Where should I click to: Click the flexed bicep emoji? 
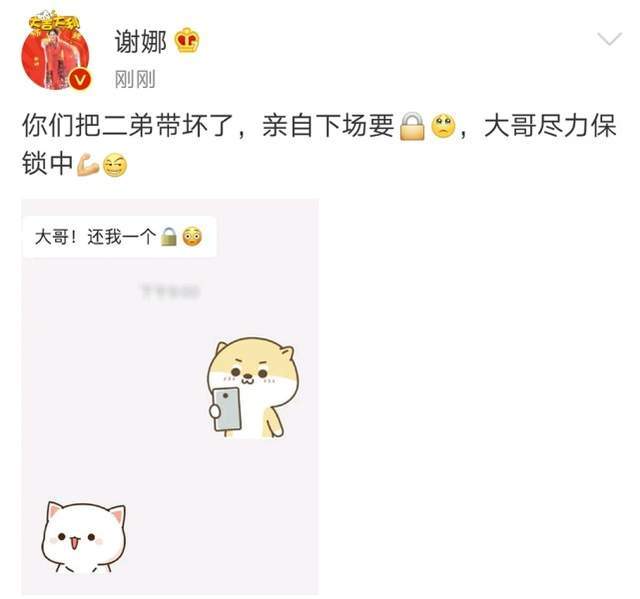click(x=88, y=164)
